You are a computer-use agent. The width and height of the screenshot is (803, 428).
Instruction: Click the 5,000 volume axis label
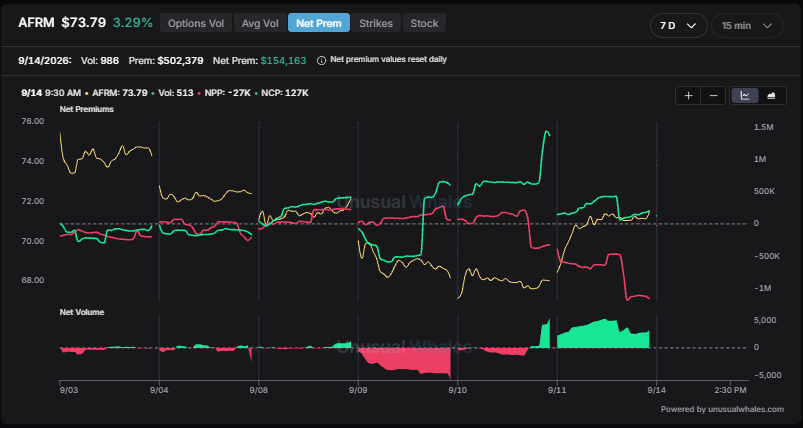point(766,320)
